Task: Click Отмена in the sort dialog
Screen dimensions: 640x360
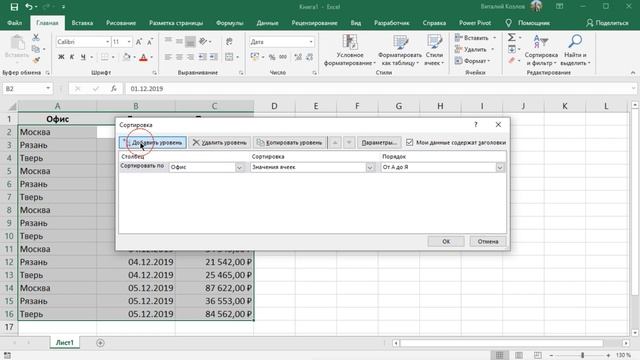Action: point(488,241)
